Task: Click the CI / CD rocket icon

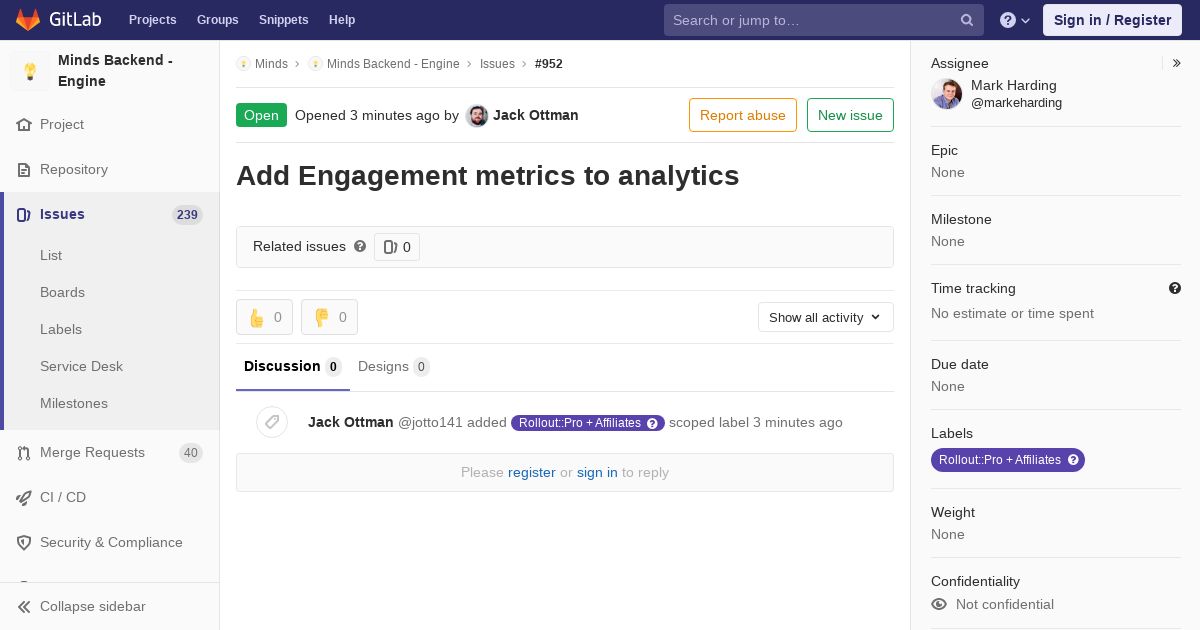Action: (24, 498)
